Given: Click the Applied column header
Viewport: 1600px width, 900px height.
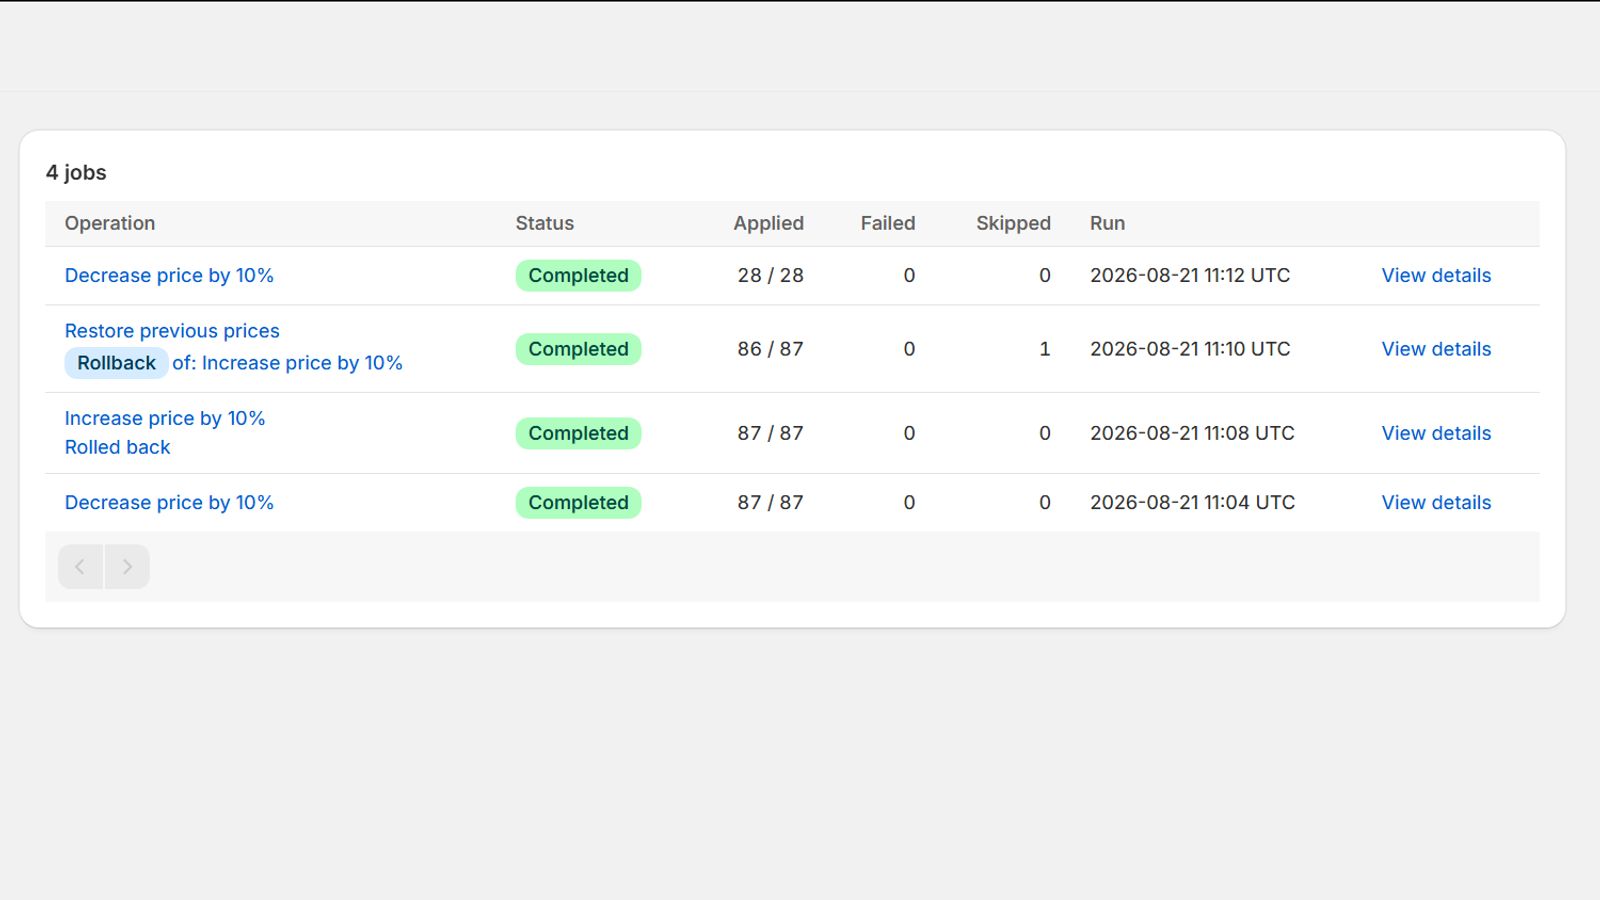Looking at the screenshot, I should (768, 223).
